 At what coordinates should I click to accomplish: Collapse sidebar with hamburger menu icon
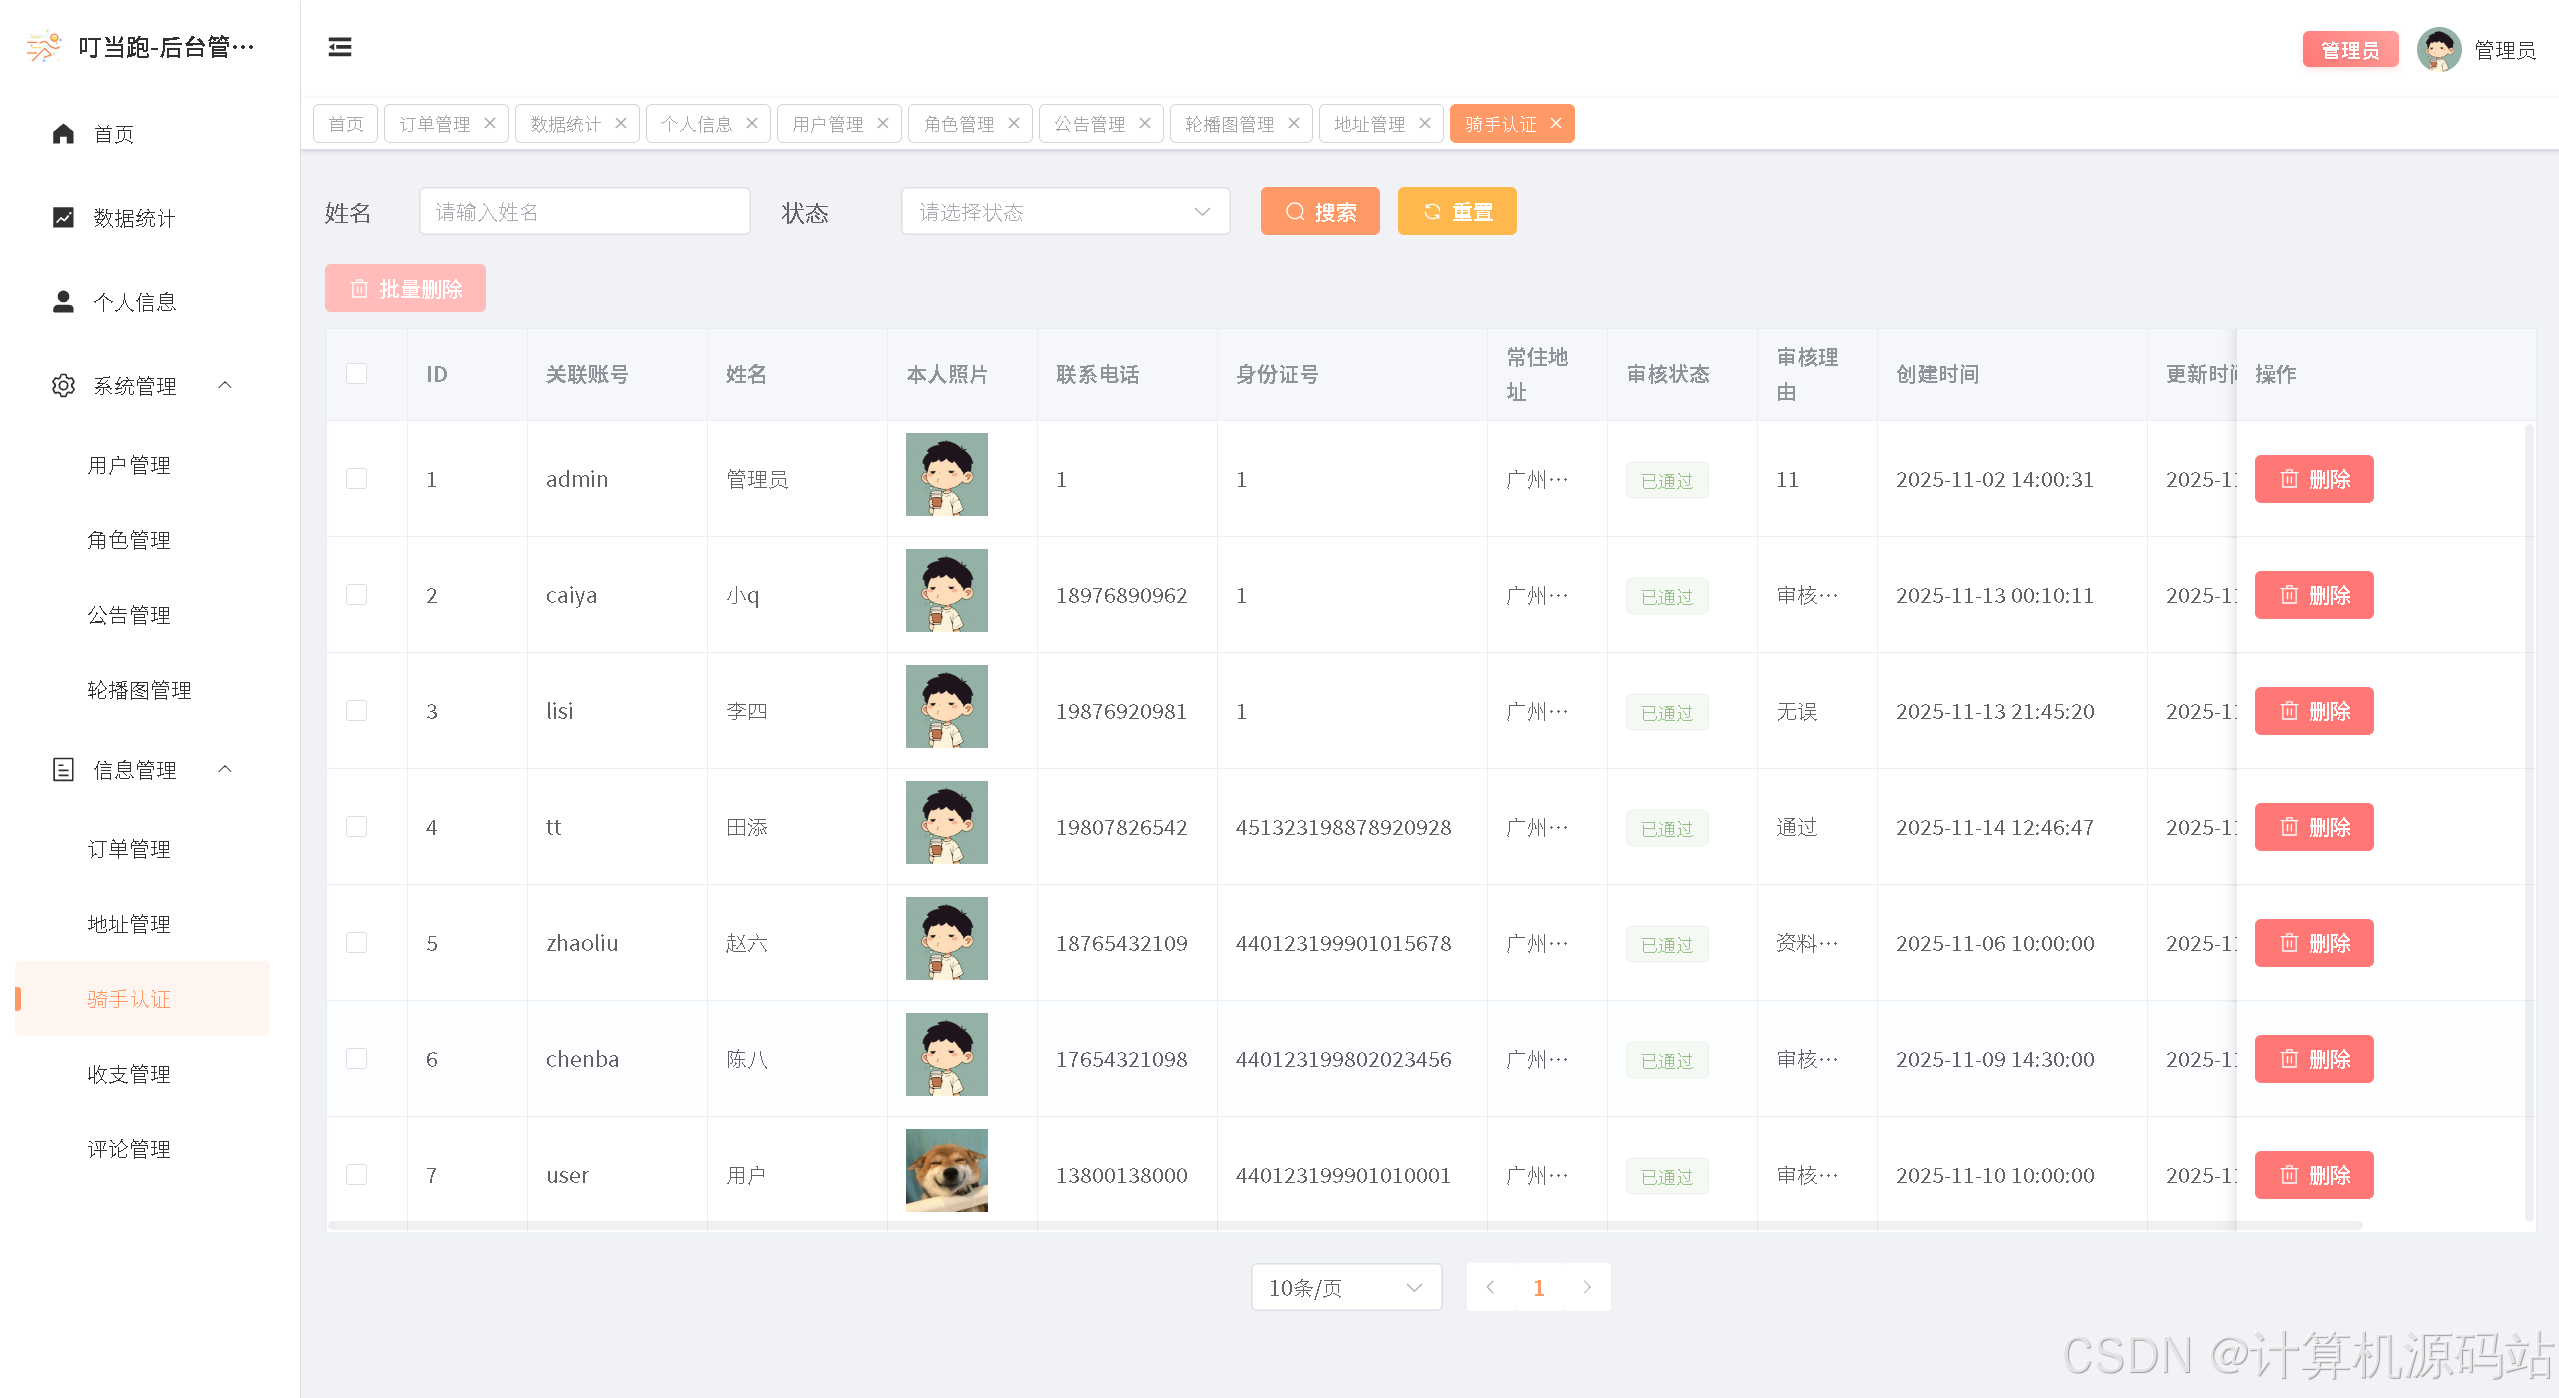click(x=340, y=47)
